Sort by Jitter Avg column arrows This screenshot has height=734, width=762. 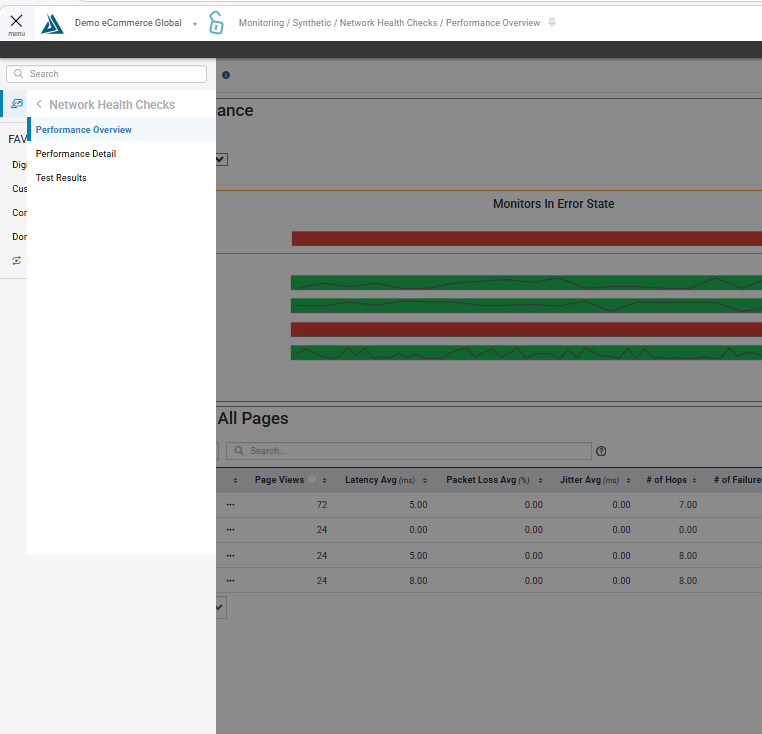point(628,480)
